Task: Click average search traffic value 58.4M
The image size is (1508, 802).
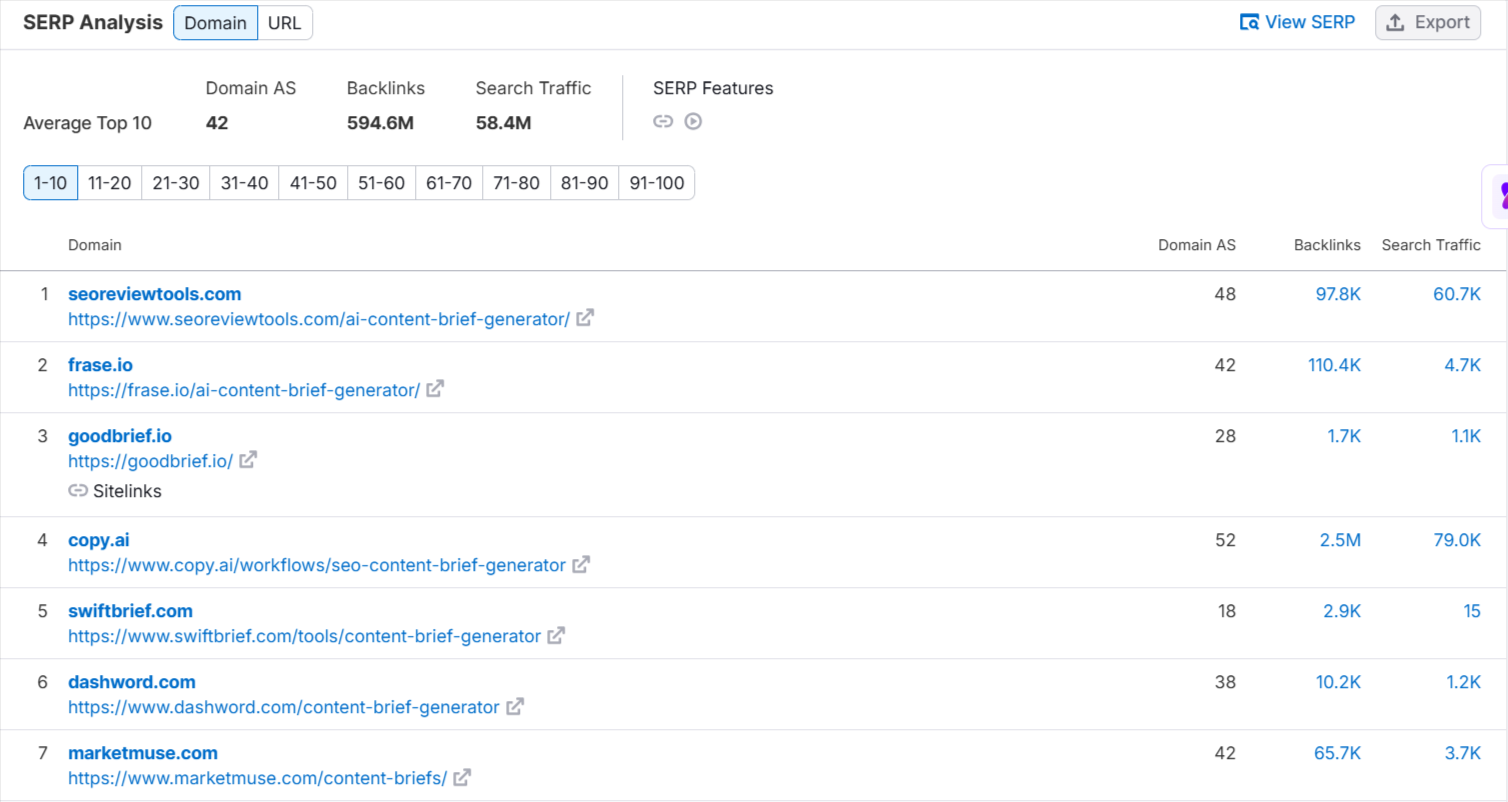Action: point(503,123)
